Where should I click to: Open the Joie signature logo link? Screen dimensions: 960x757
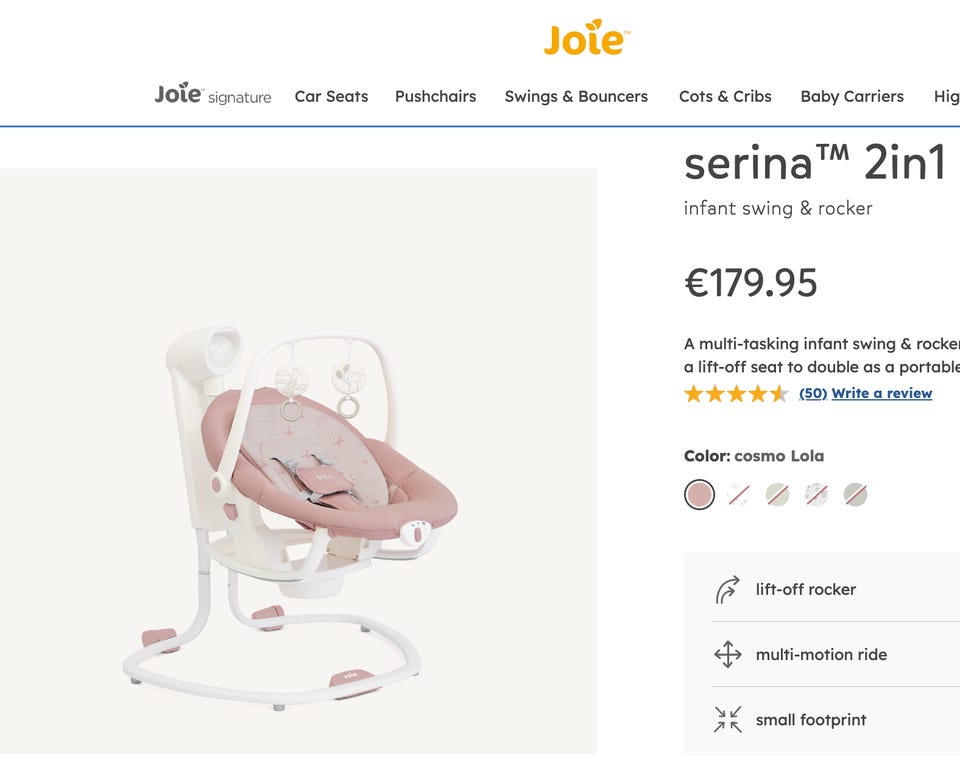(x=213, y=95)
